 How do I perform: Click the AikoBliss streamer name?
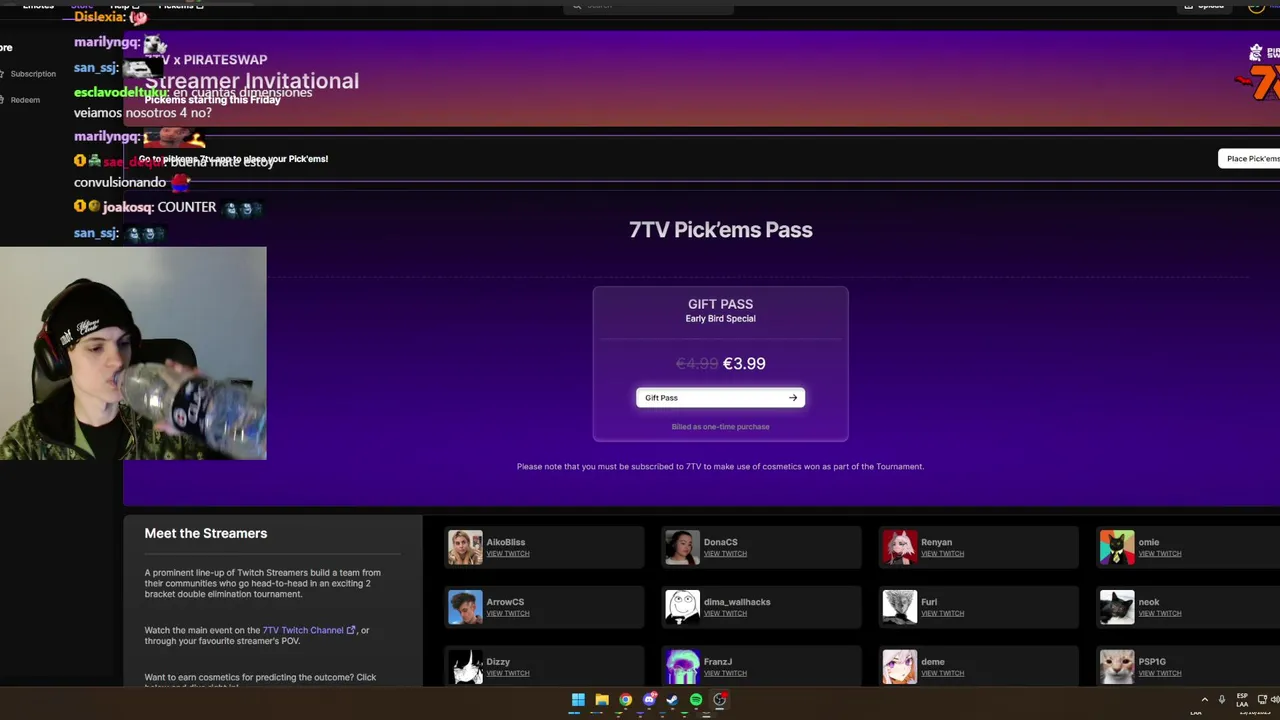pos(505,542)
